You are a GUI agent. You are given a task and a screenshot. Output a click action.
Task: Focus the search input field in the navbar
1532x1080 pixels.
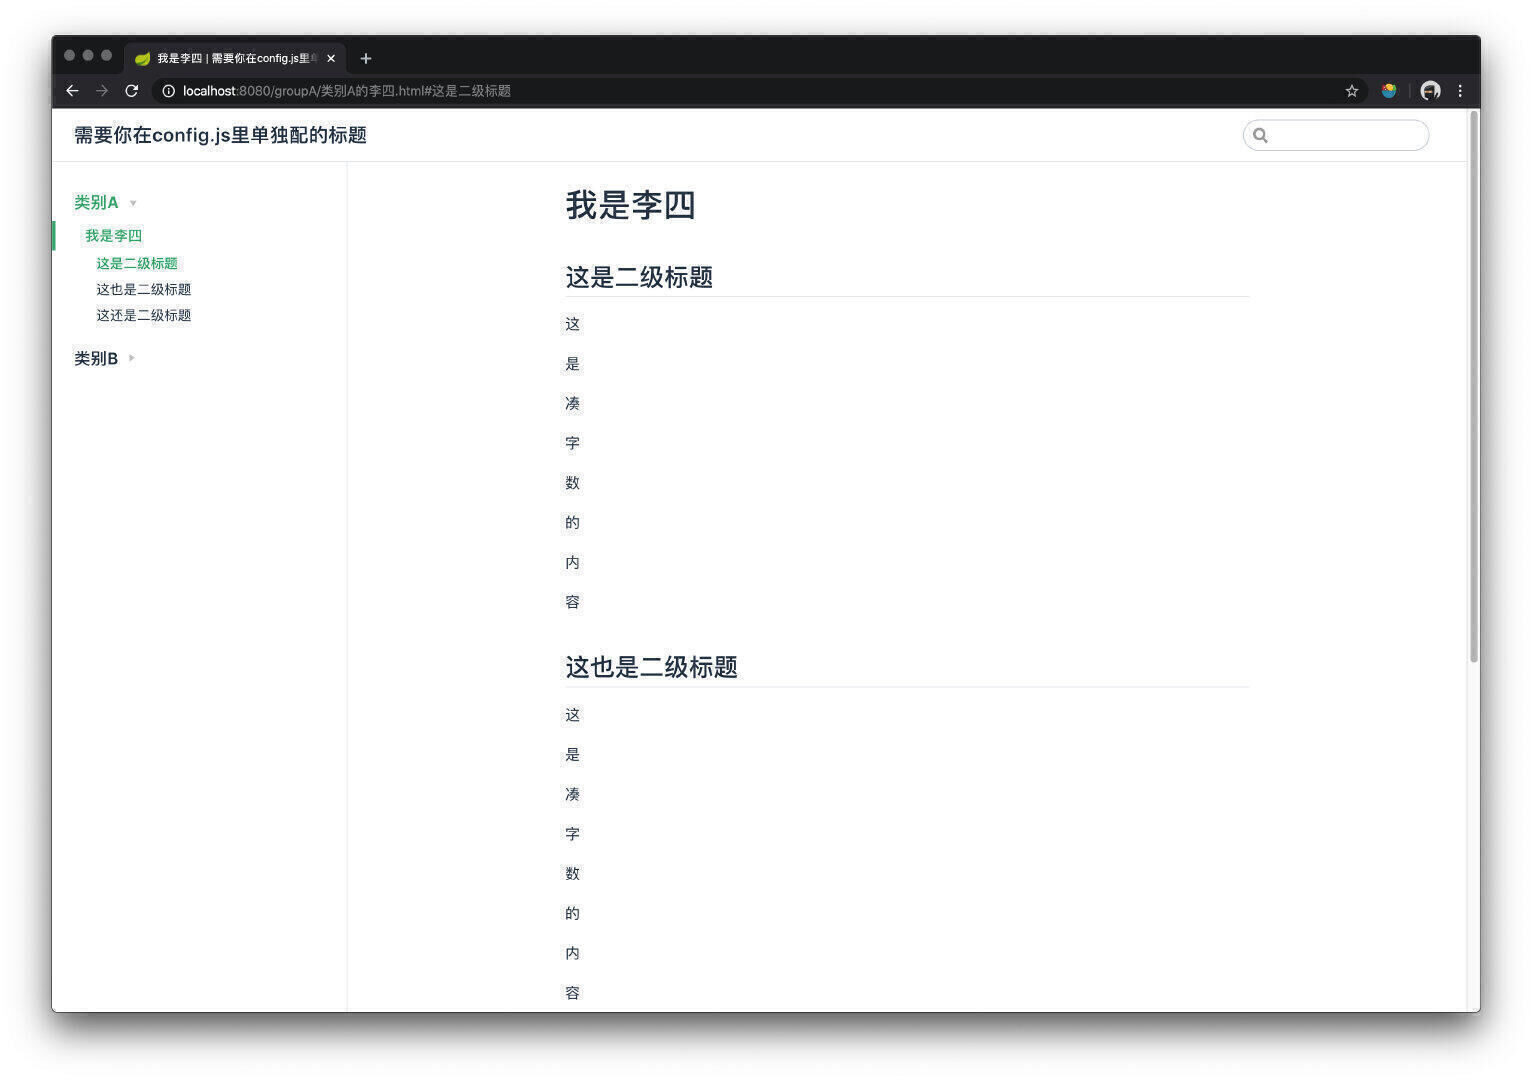(x=1336, y=135)
